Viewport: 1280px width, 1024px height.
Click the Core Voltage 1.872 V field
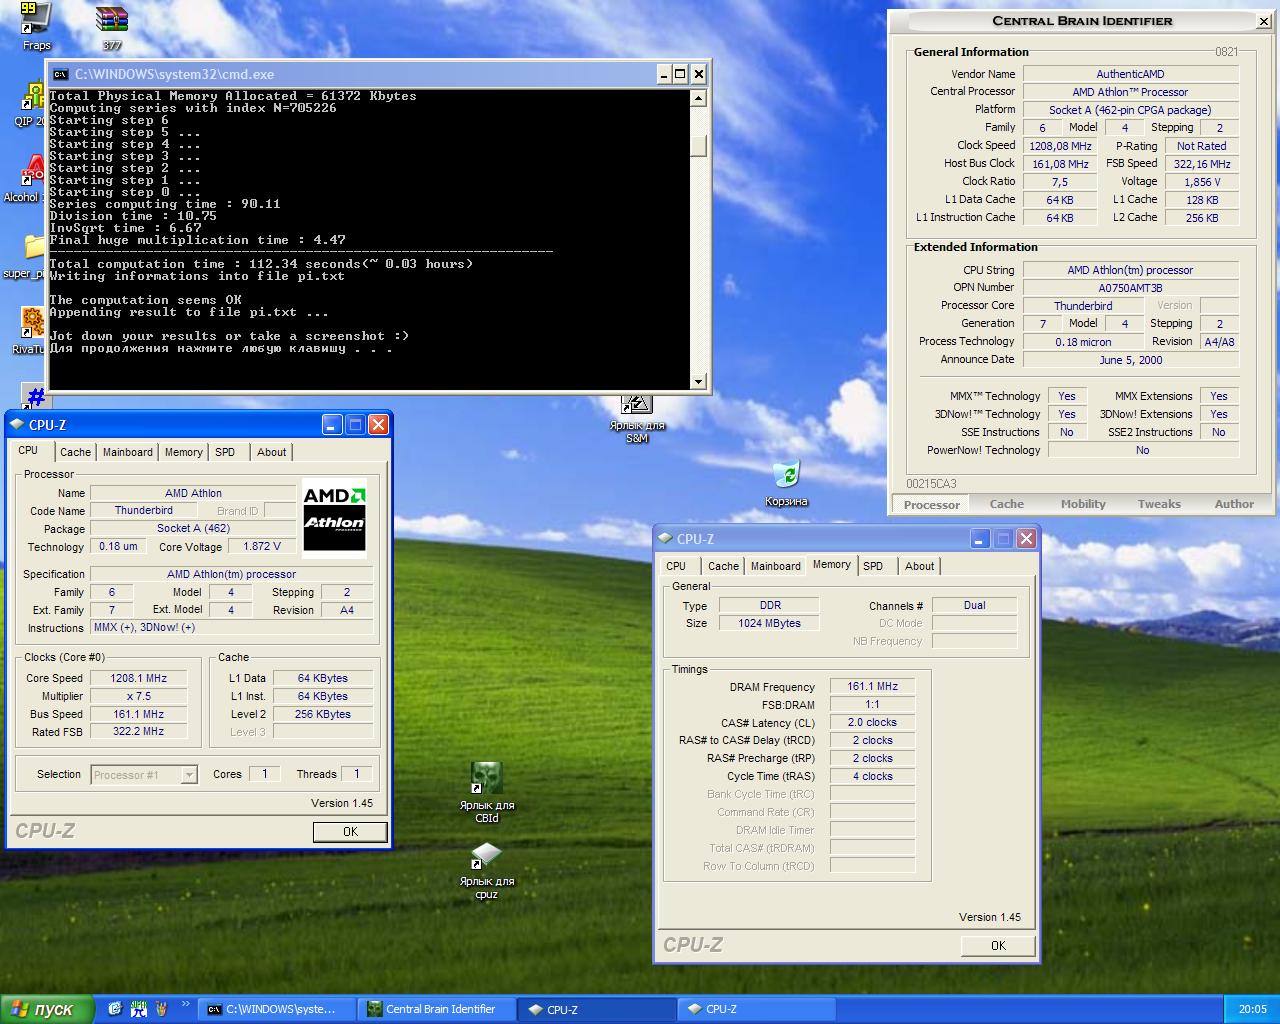pos(262,546)
